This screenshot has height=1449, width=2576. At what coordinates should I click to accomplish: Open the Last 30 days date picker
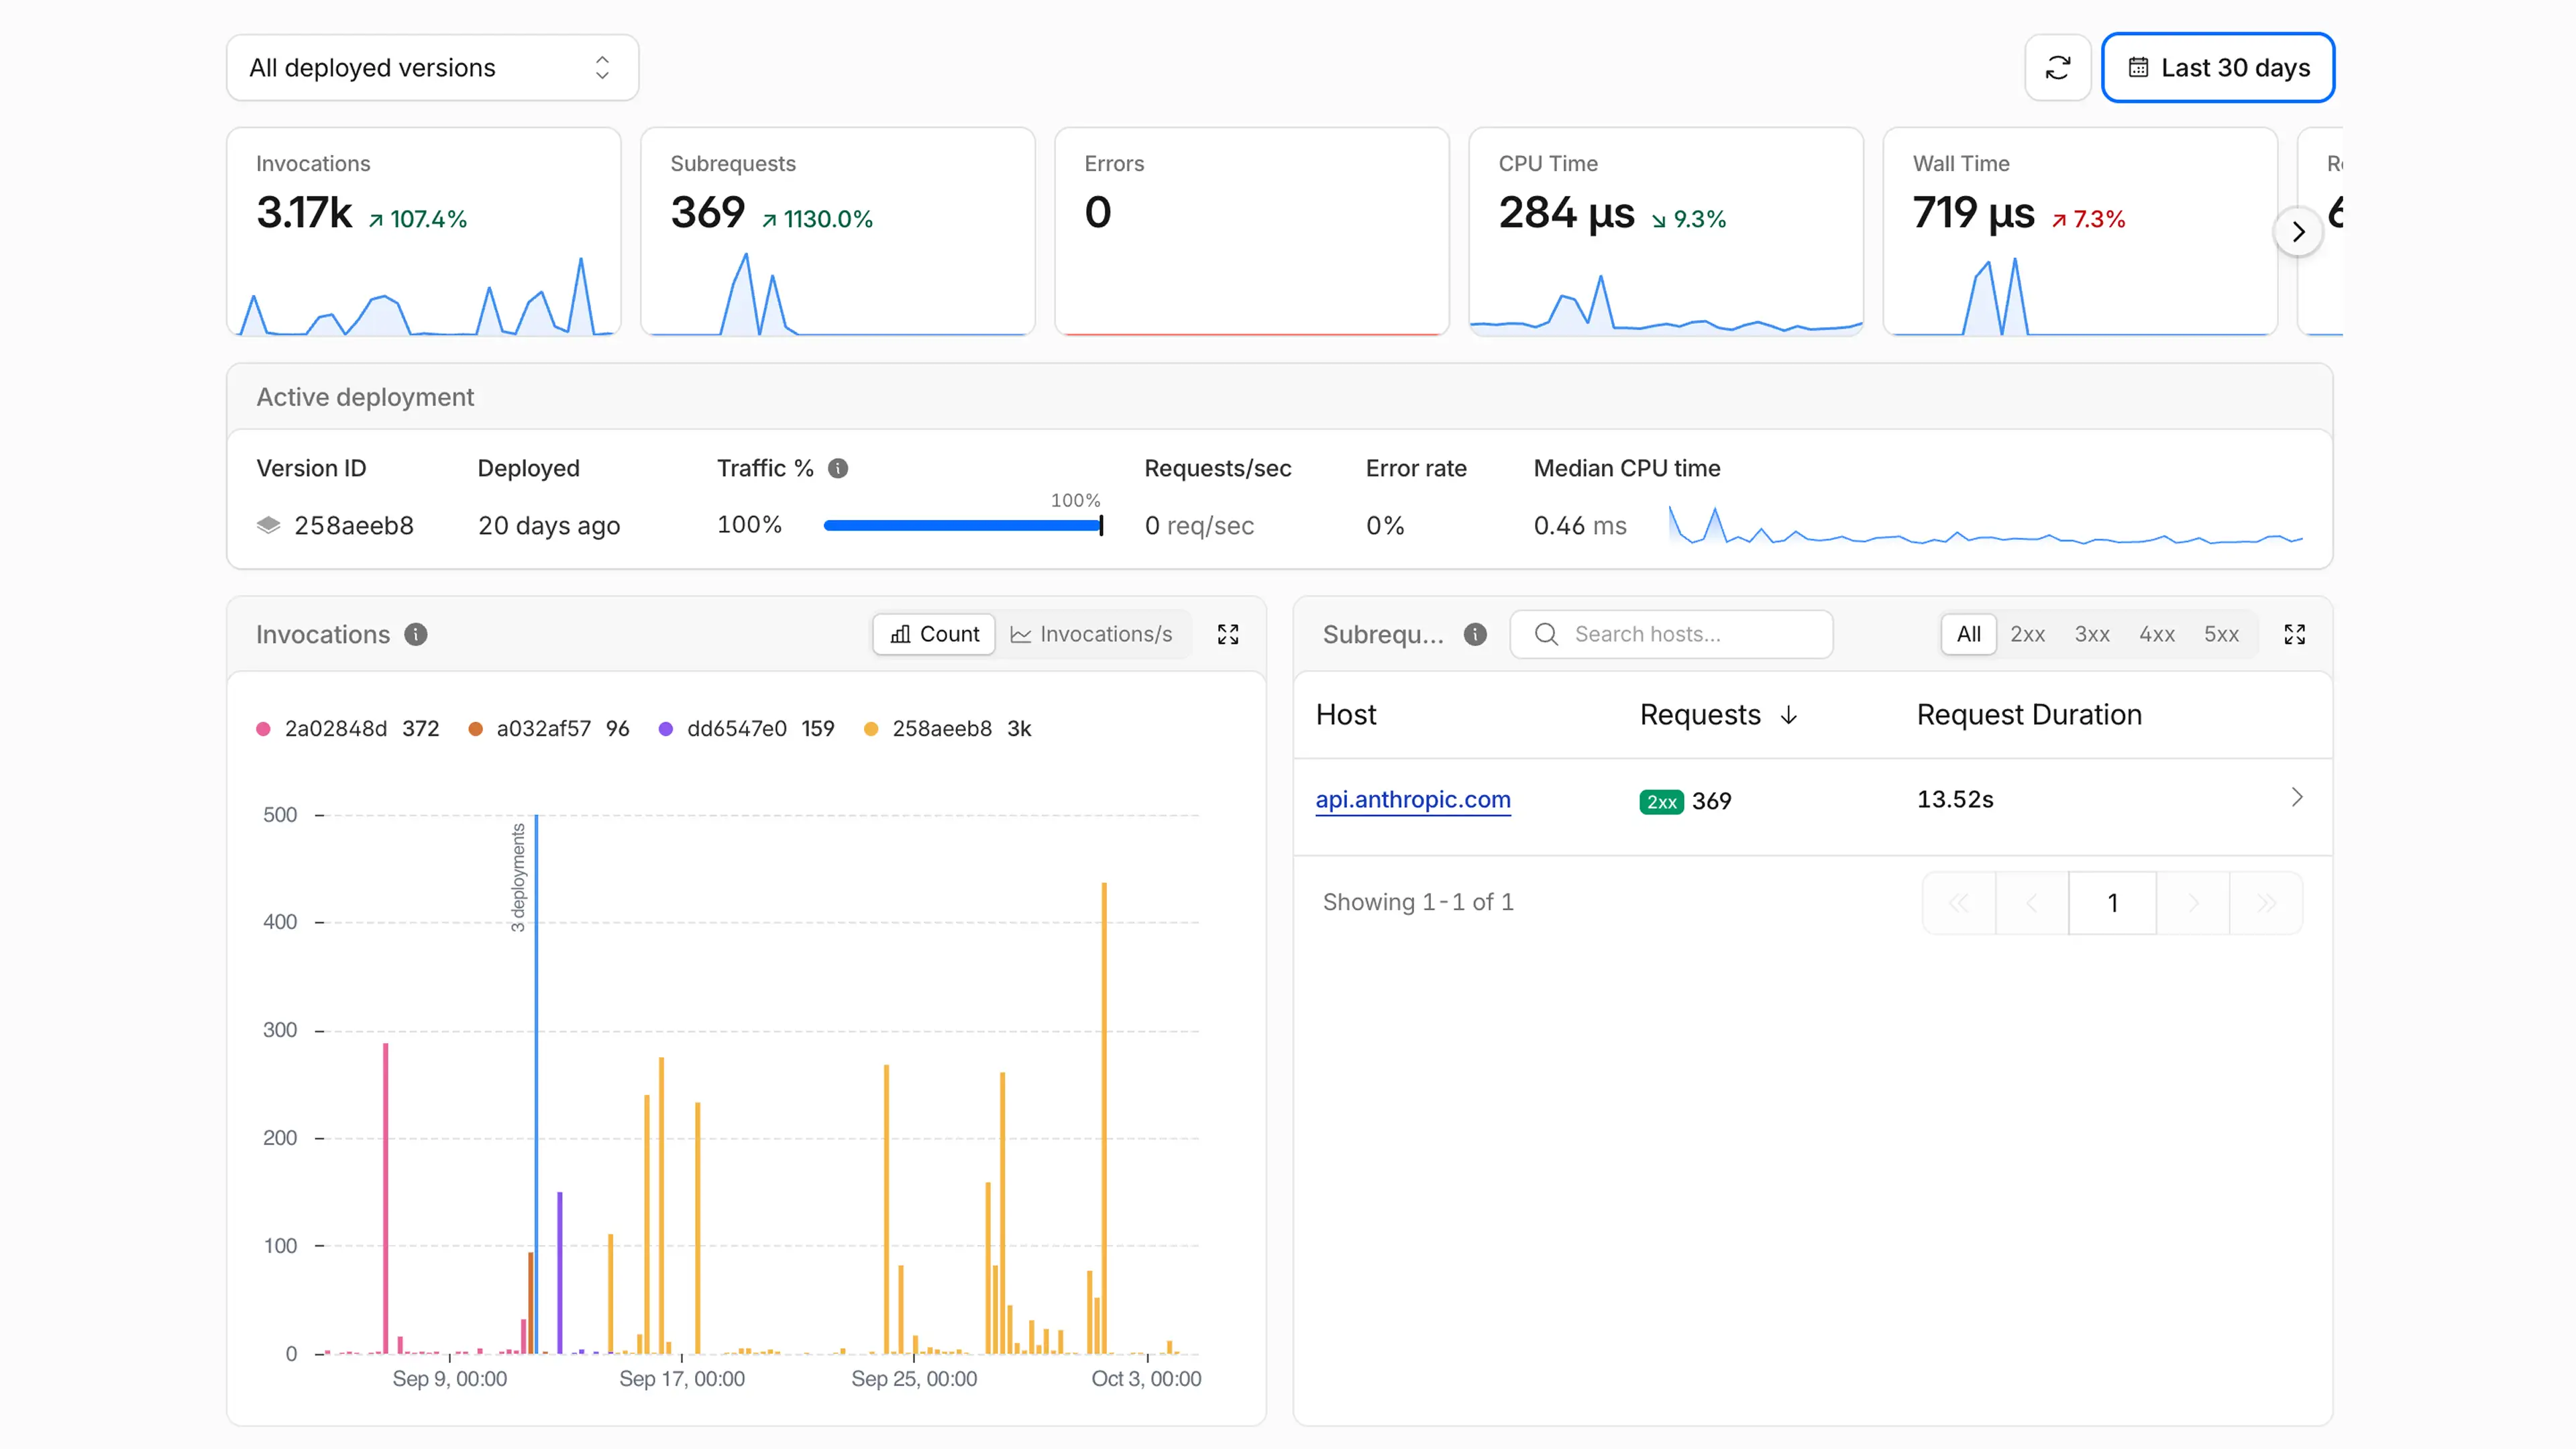[x=2218, y=68]
